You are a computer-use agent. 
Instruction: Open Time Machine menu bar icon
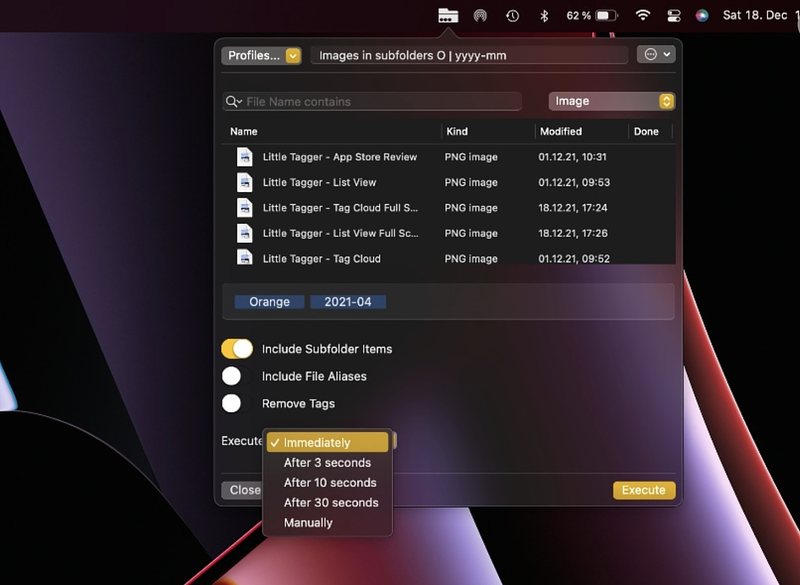pos(512,16)
